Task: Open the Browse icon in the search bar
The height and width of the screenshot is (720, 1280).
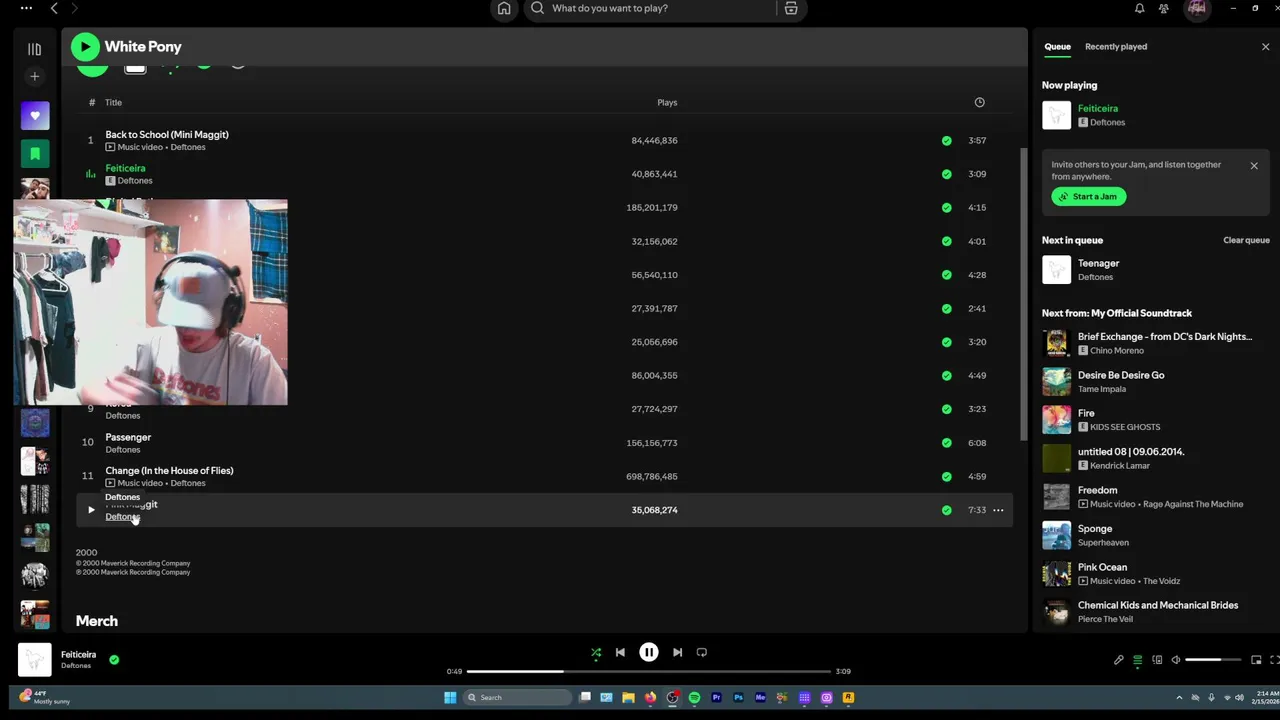Action: (x=791, y=8)
